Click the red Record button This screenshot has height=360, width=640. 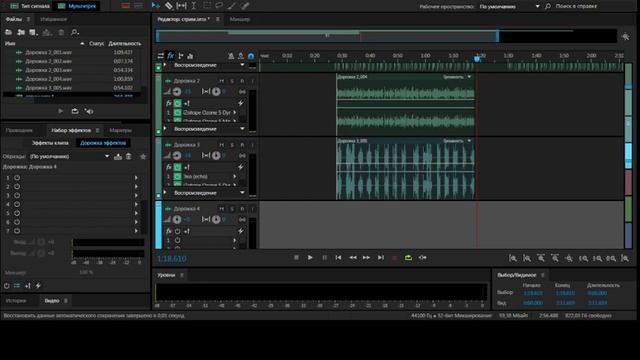pos(394,258)
